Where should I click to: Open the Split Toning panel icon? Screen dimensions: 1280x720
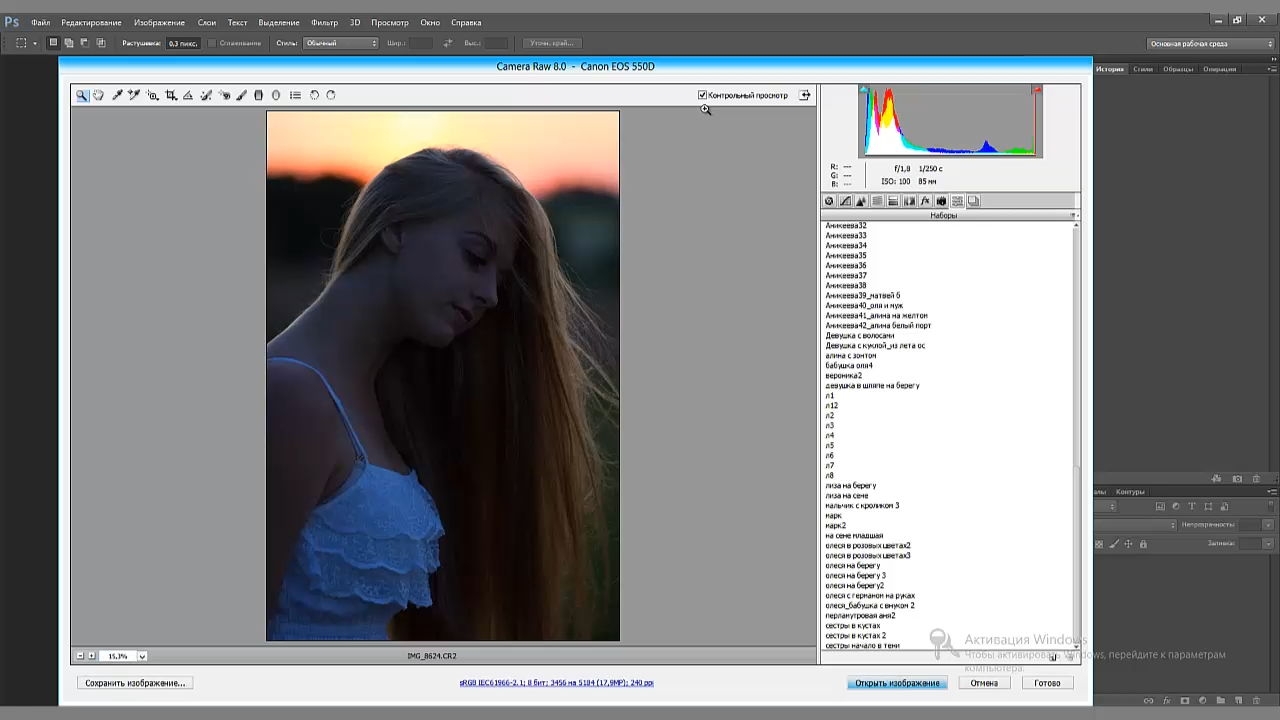pyautogui.click(x=893, y=201)
